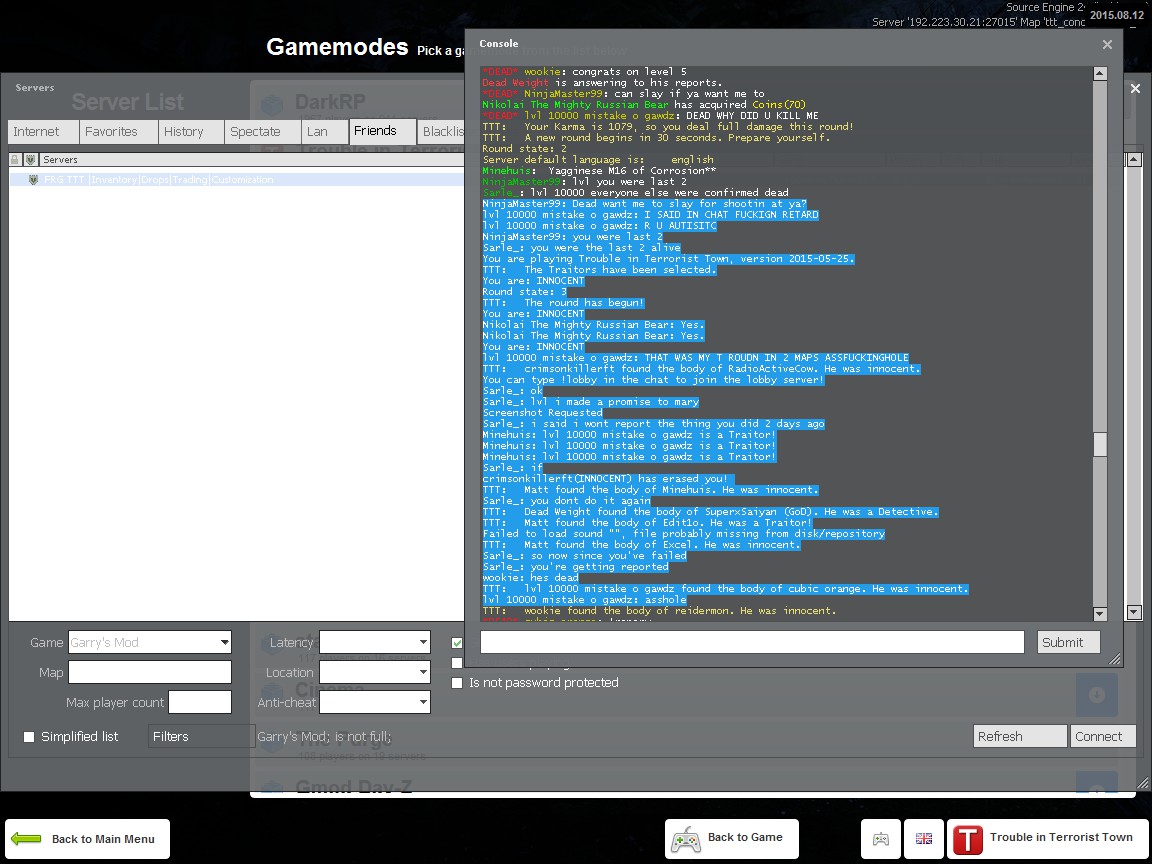Click console line 'wookie: congrats on level 5'
Screen dimensions: 1152x864
[x=584, y=72]
